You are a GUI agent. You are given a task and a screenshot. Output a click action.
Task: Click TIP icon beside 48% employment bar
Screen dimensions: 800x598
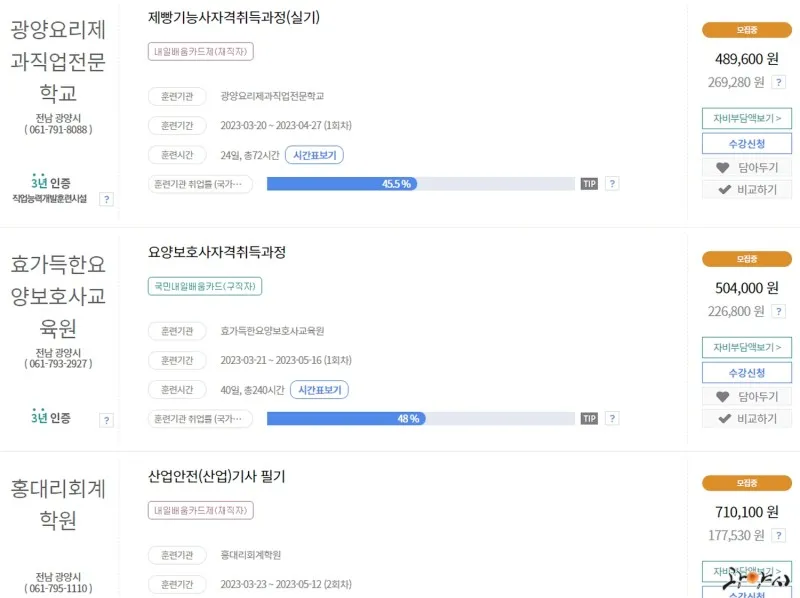pyautogui.click(x=589, y=418)
